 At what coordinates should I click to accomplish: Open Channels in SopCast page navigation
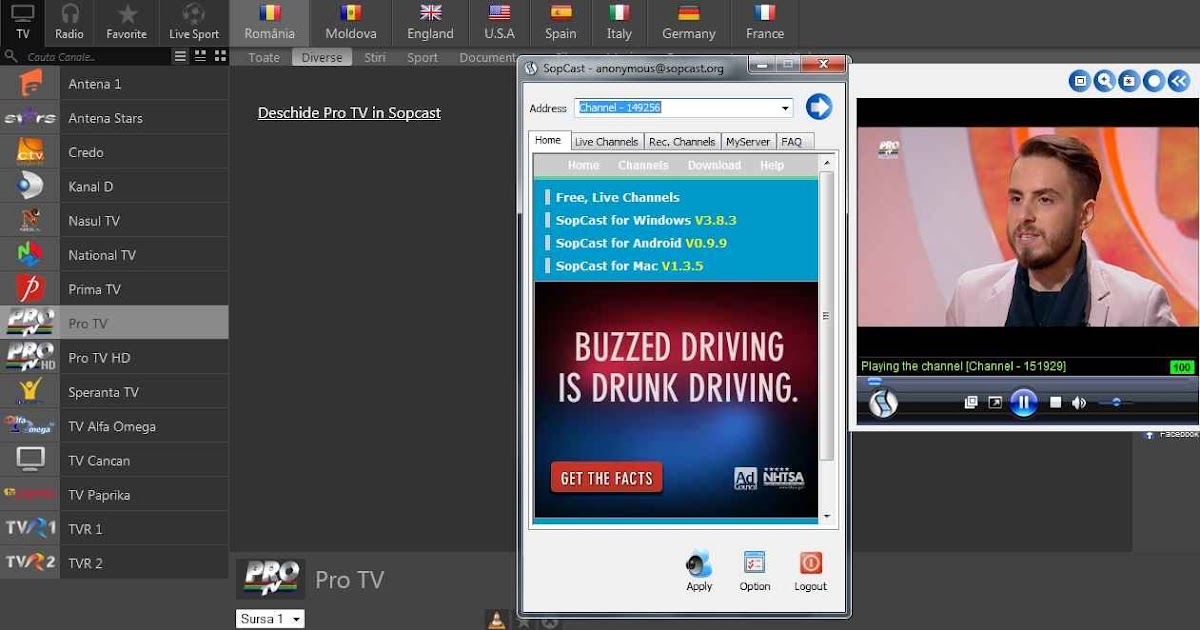[x=643, y=165]
